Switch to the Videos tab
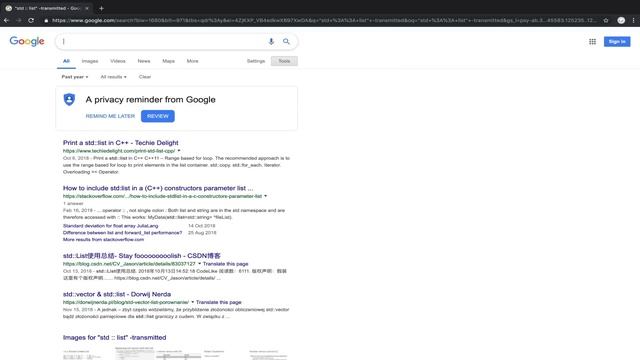The width and height of the screenshot is (640, 360). click(x=118, y=61)
